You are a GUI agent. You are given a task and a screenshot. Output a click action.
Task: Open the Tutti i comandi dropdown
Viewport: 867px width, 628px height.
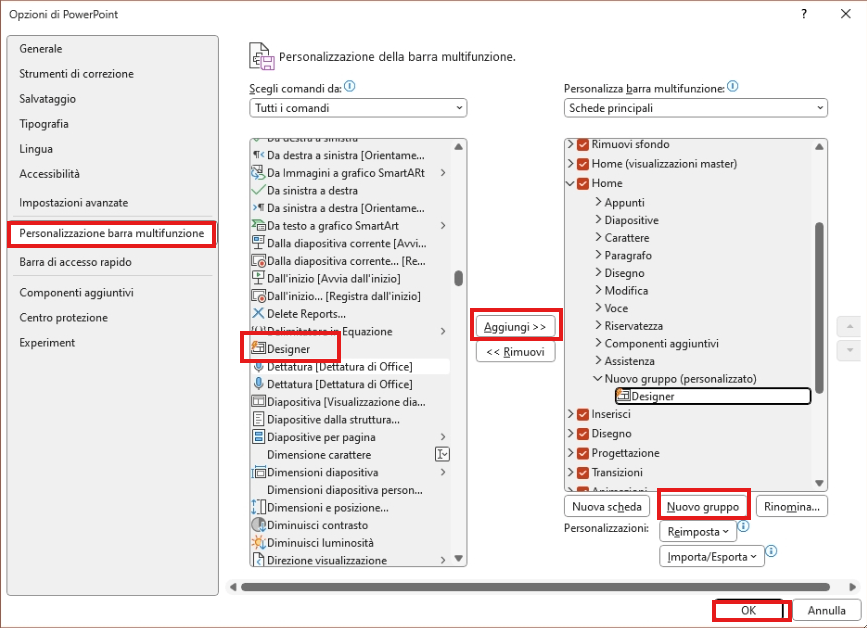coord(358,108)
